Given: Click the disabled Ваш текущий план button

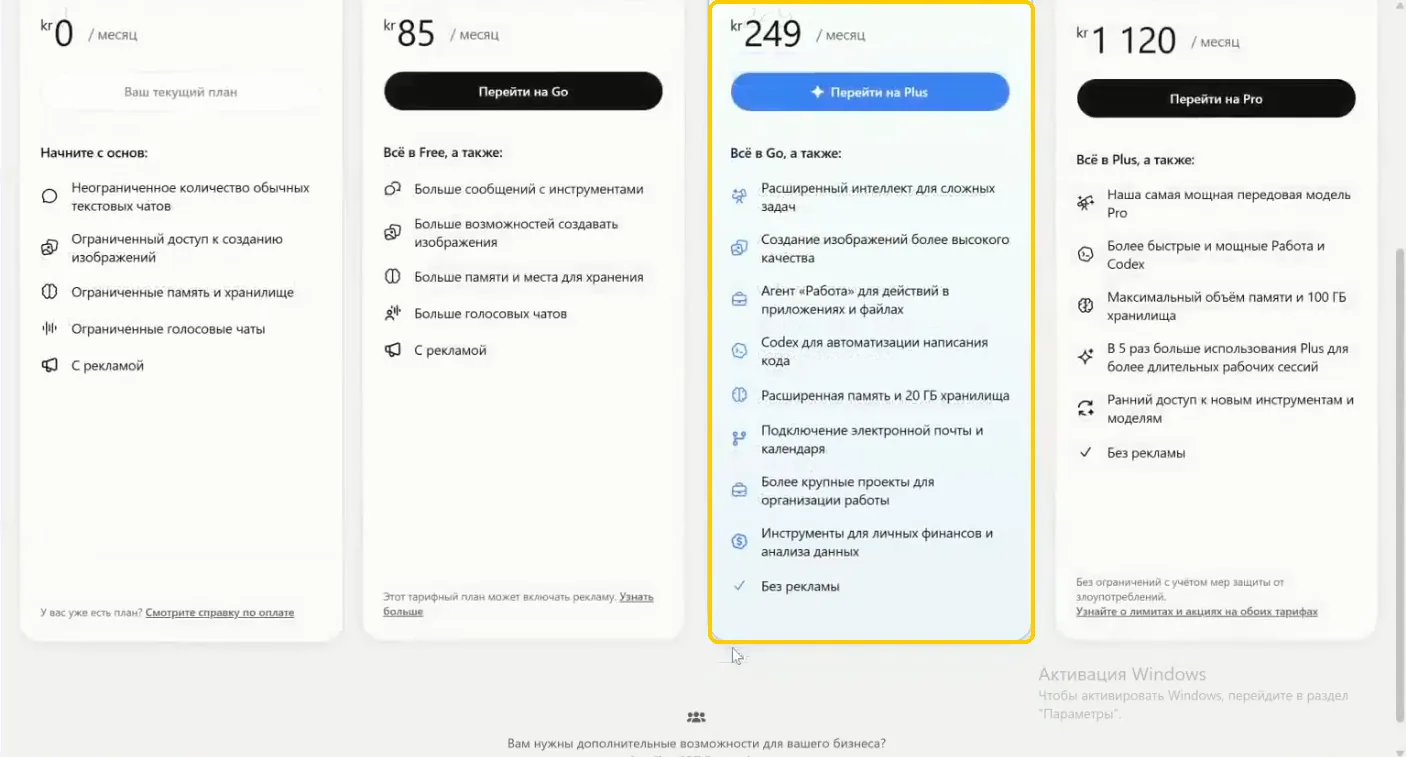Looking at the screenshot, I should click(181, 92).
